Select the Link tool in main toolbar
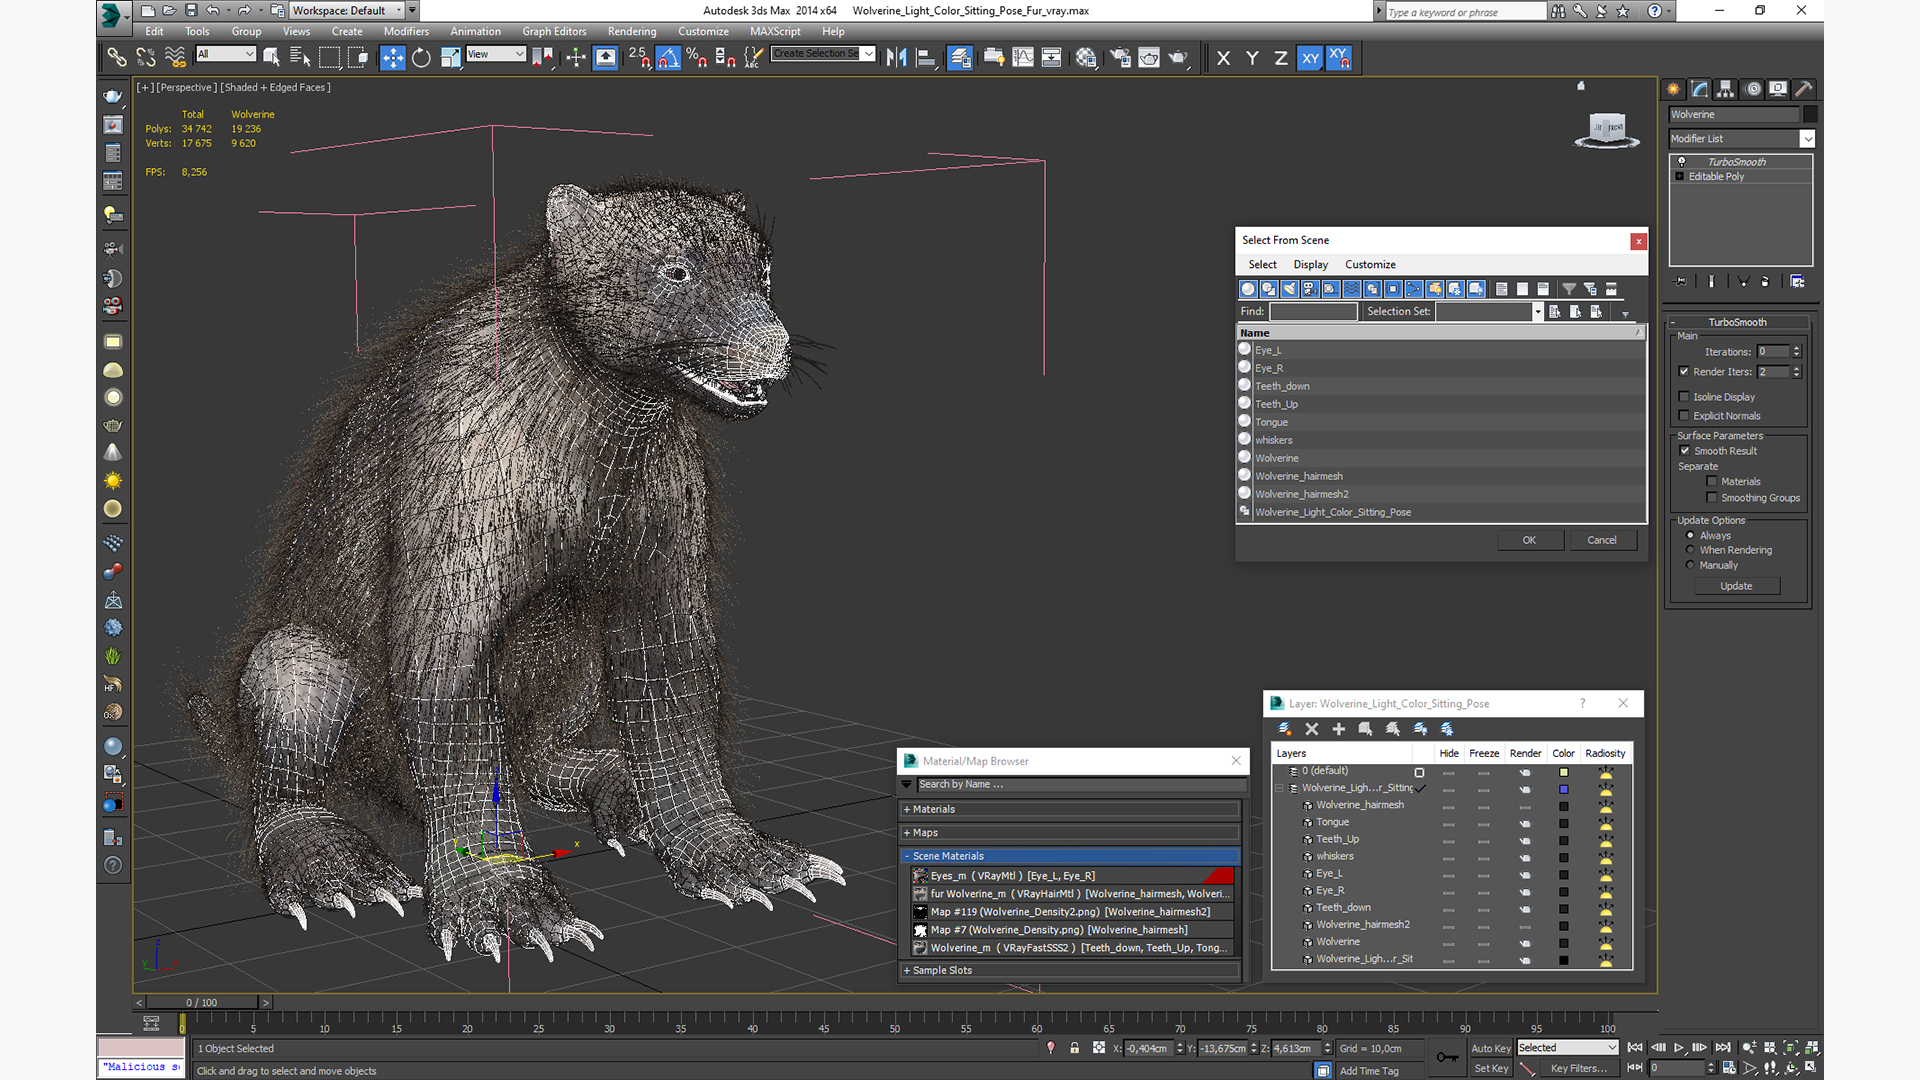 click(117, 57)
